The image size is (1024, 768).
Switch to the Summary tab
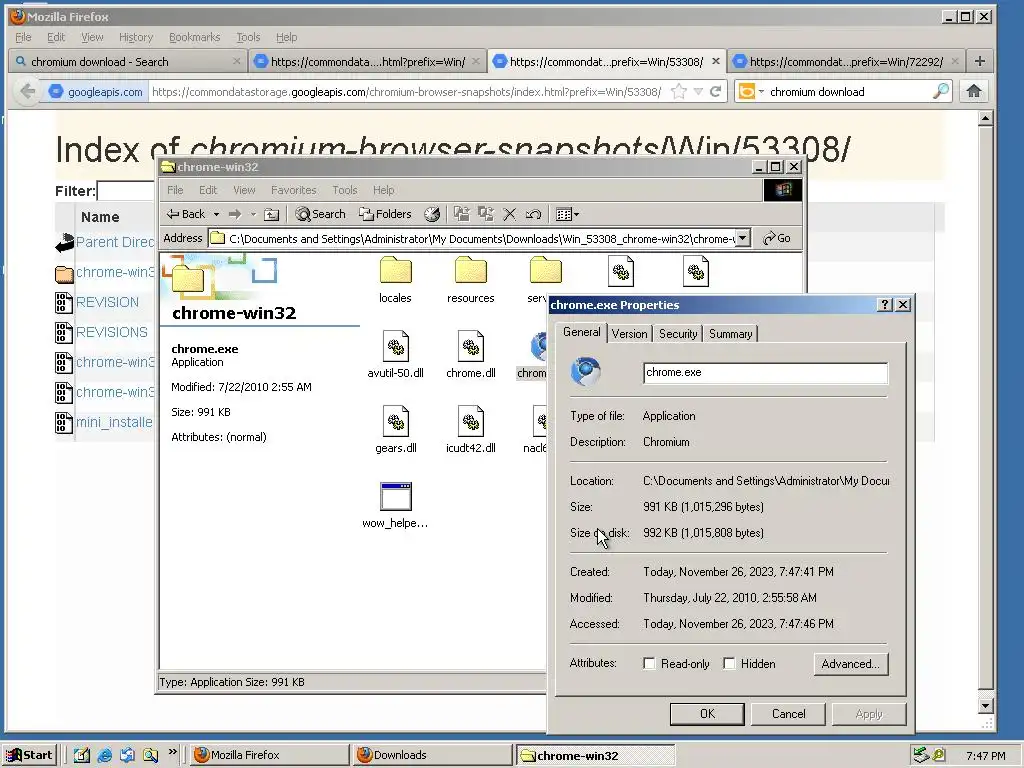tap(730, 334)
